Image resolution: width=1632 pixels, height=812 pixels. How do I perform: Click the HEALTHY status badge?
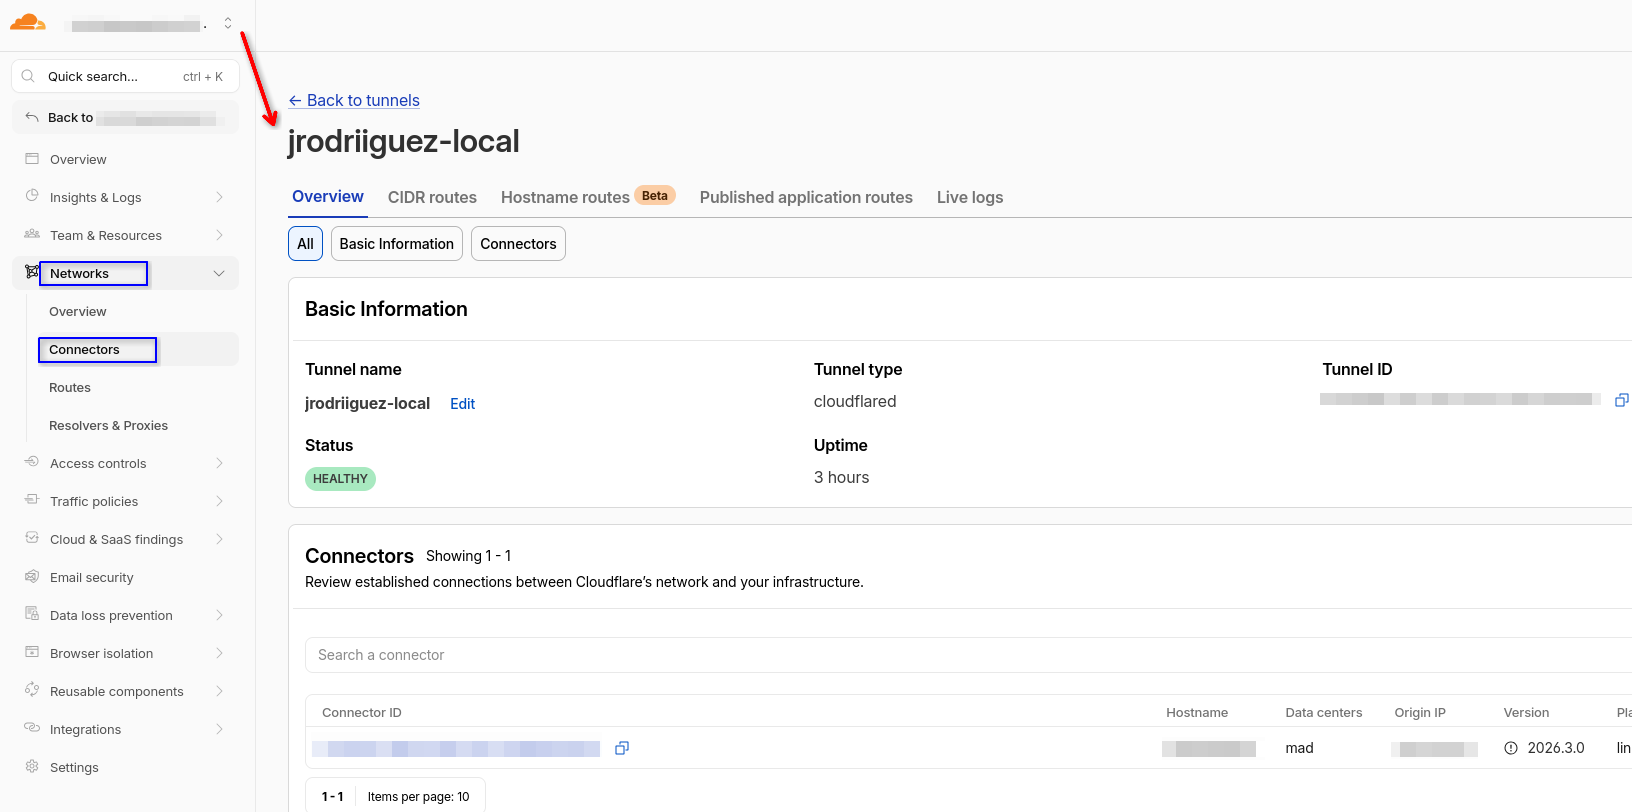[x=340, y=479]
